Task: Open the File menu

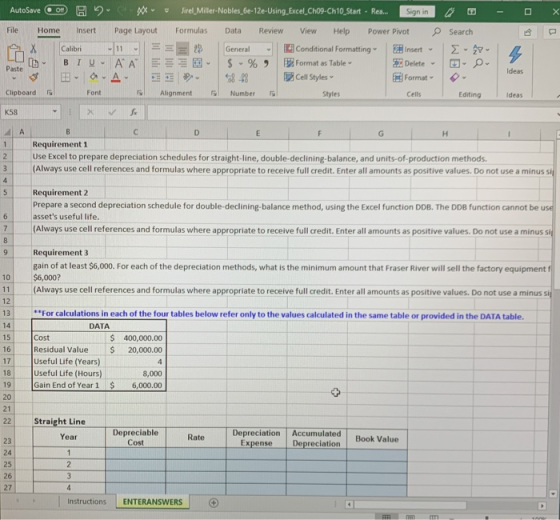Action: (12, 30)
